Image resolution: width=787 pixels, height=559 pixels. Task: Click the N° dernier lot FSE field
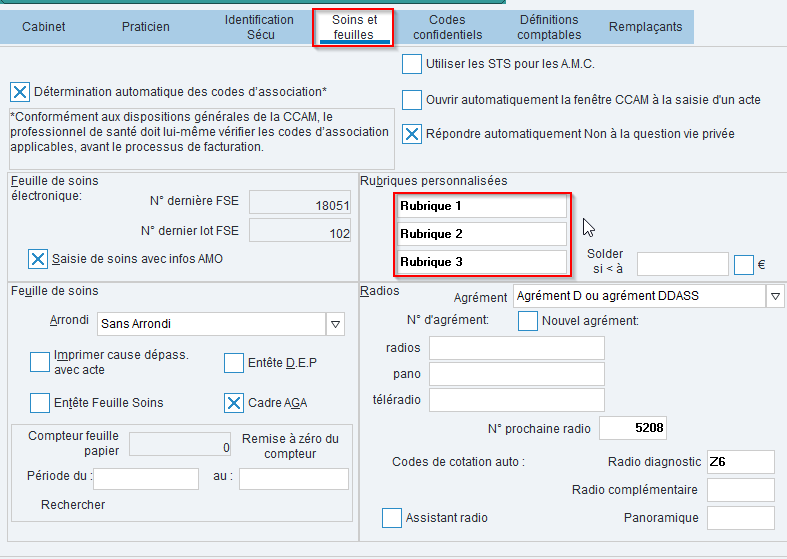click(x=300, y=230)
